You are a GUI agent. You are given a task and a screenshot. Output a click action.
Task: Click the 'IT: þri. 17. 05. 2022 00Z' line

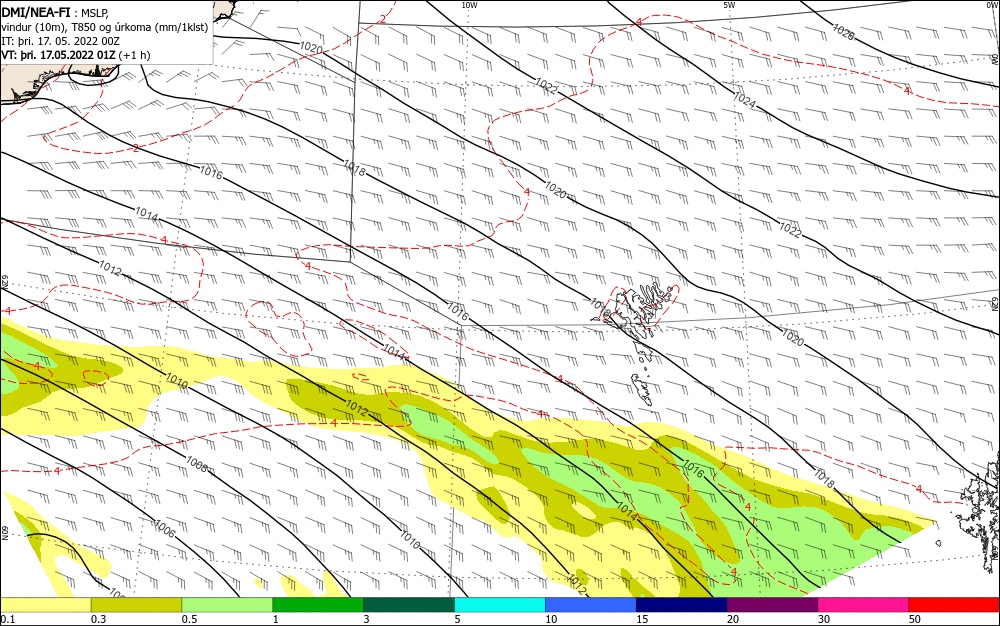[x=61, y=41]
